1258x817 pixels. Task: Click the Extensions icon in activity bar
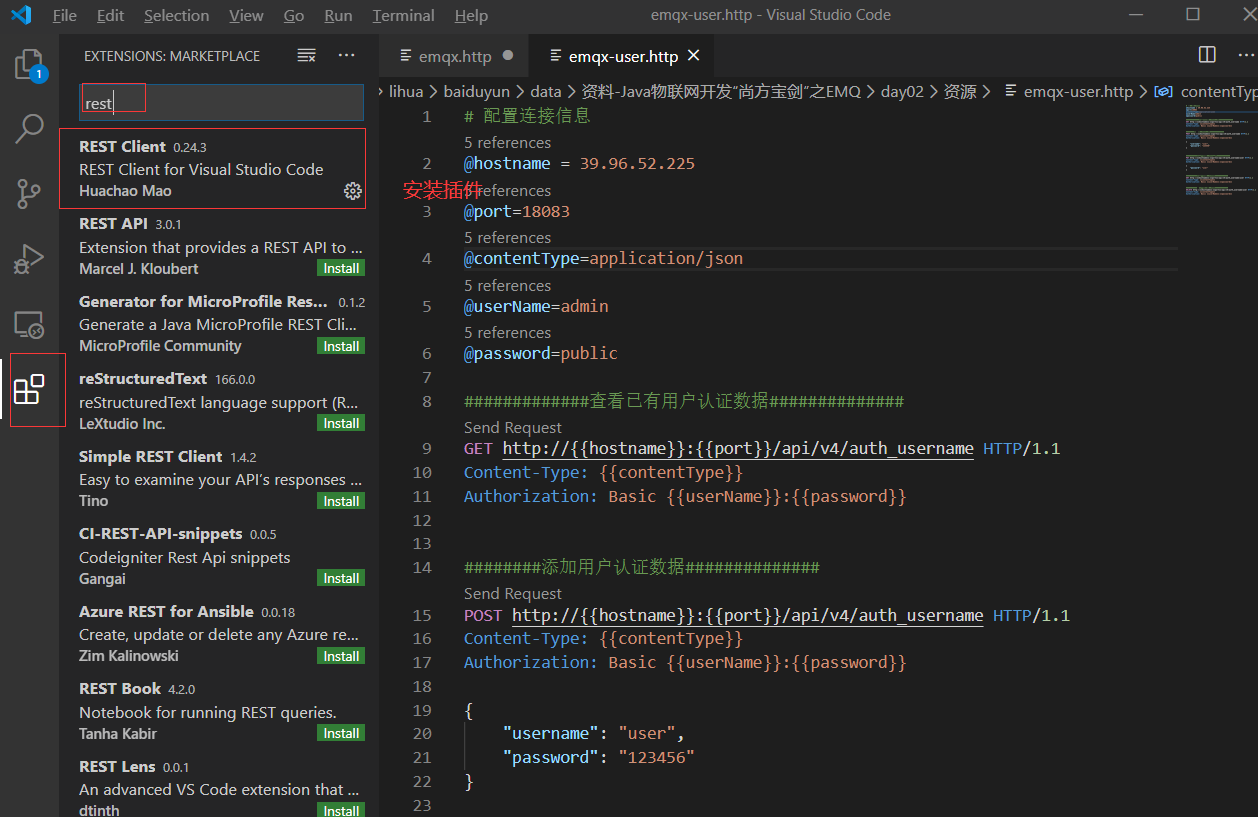[29, 390]
